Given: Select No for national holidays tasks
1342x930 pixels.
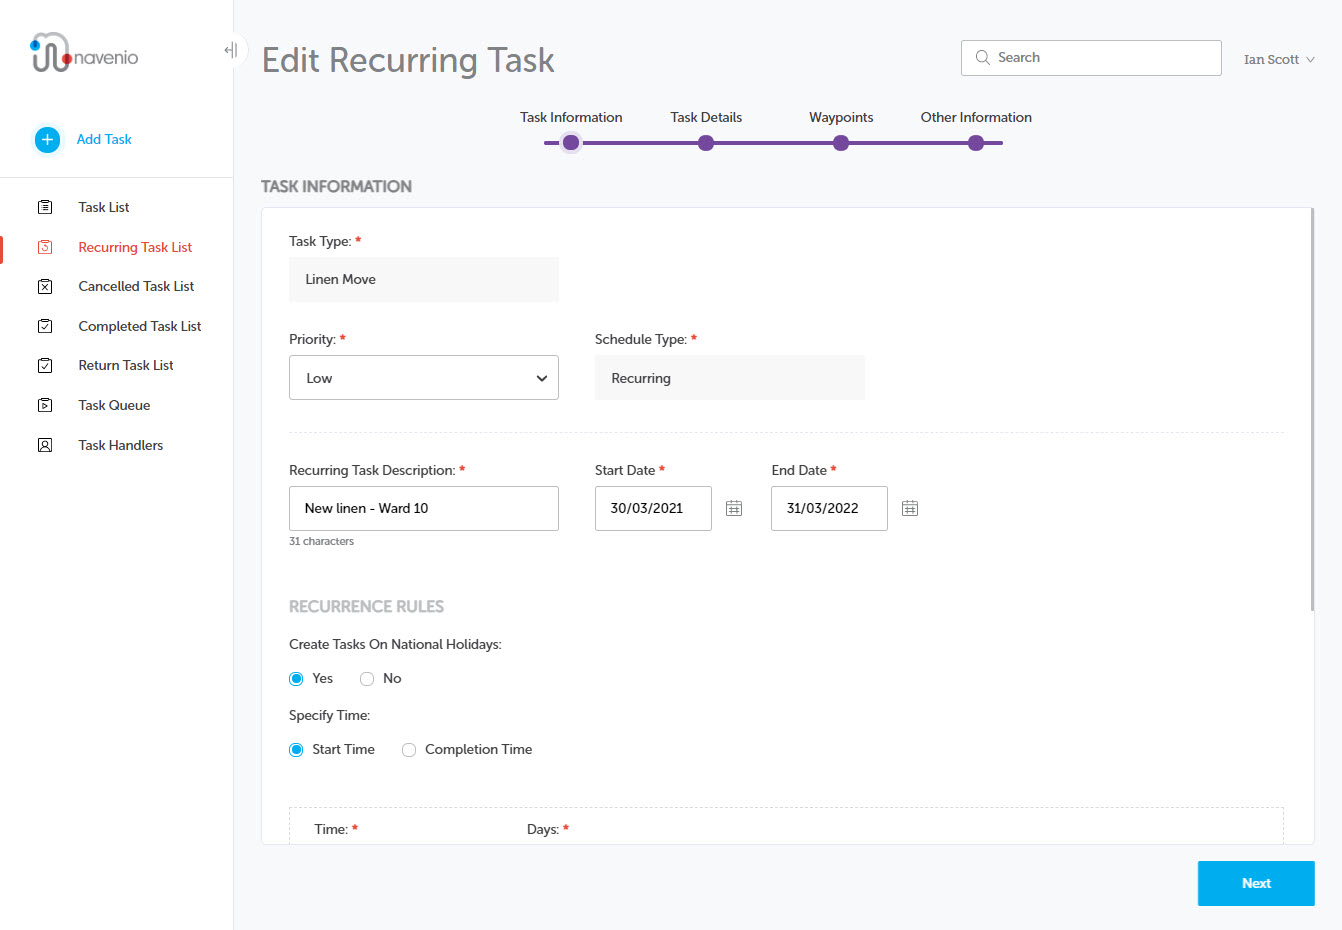Looking at the screenshot, I should [367, 679].
